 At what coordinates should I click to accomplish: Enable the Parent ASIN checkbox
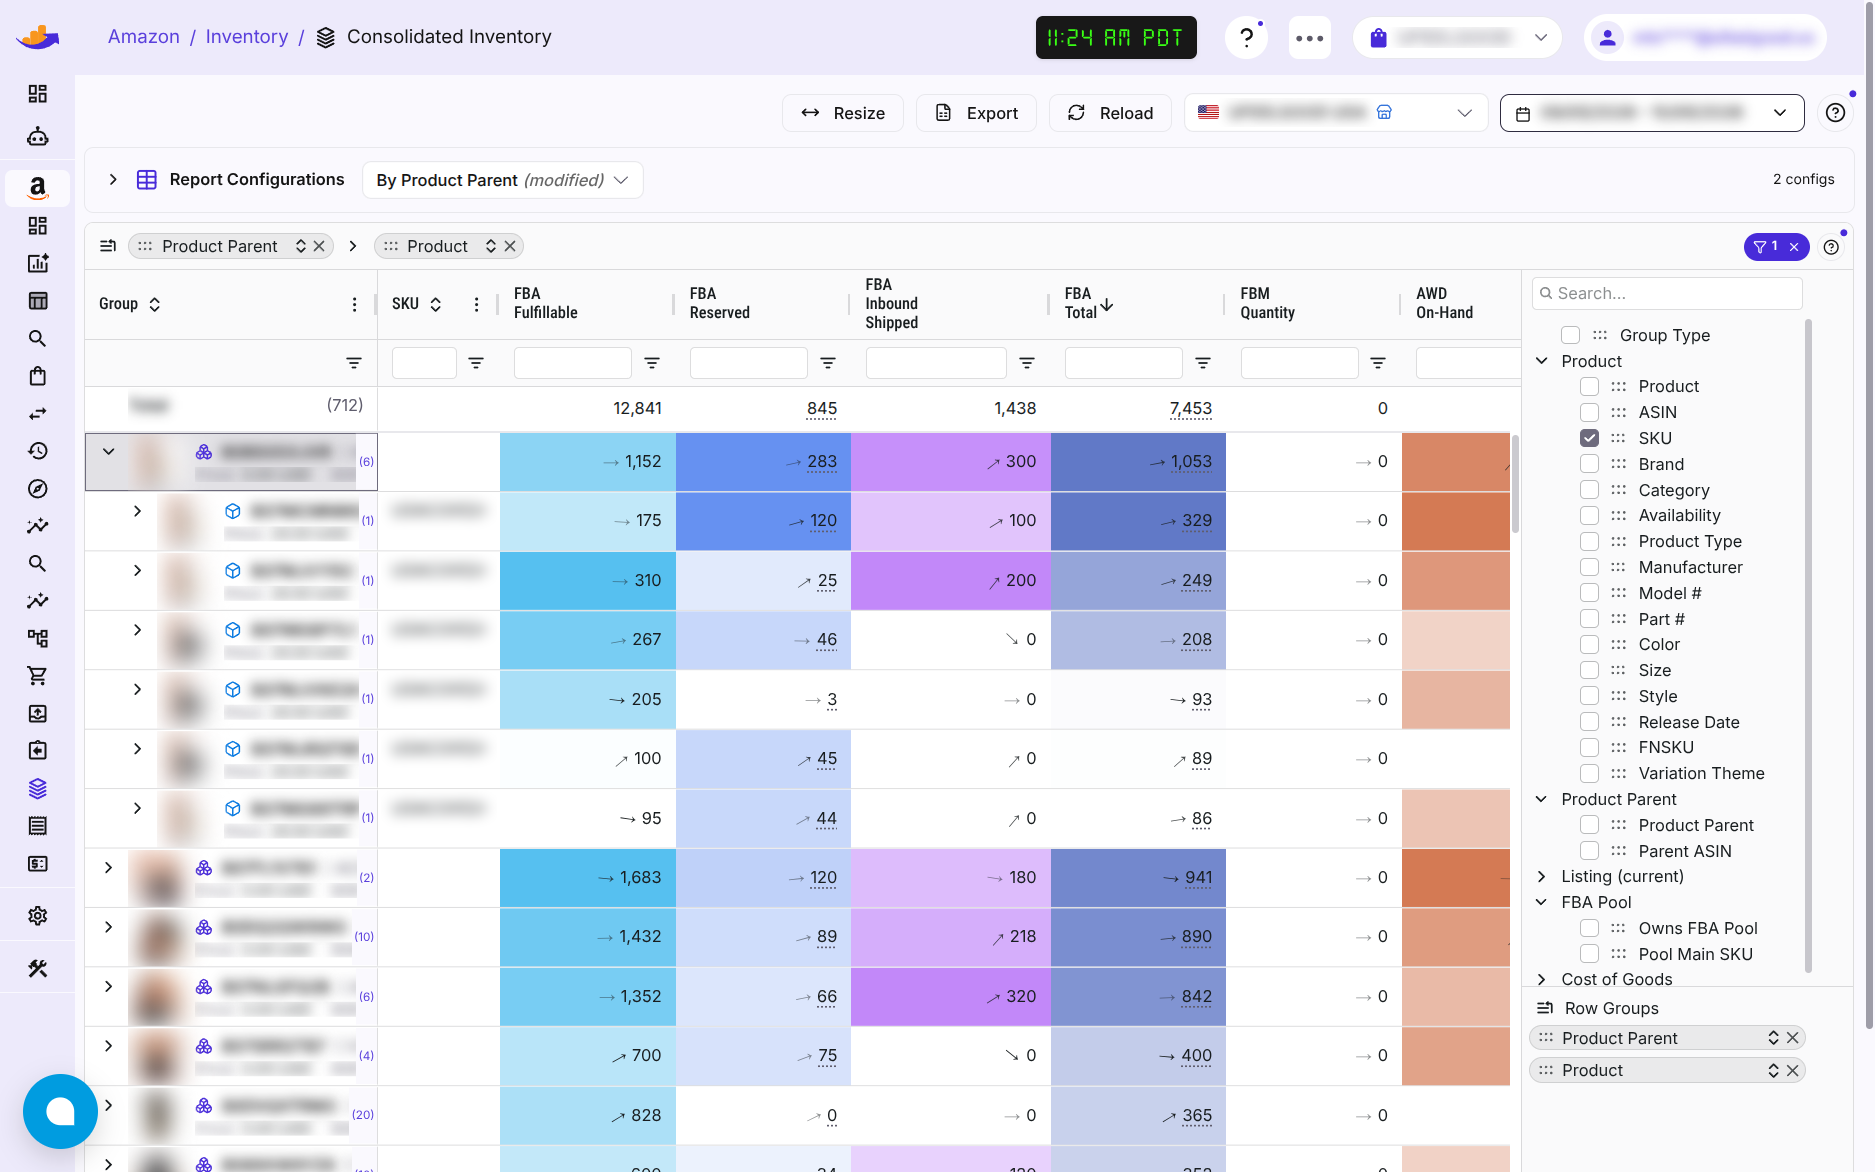[x=1589, y=851]
